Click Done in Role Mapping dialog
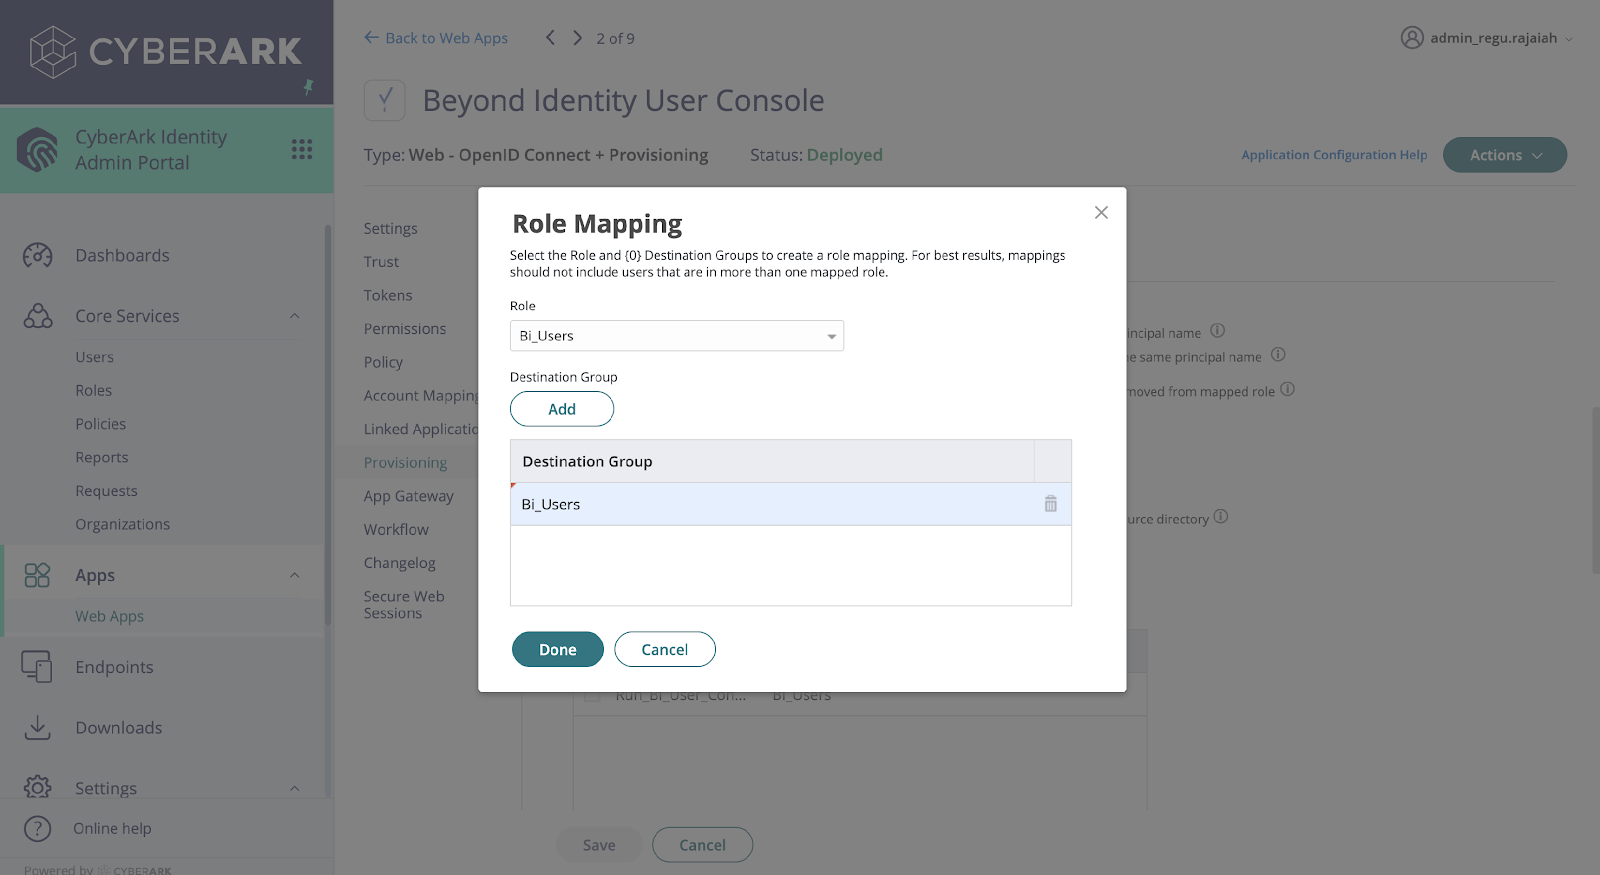Screen dimensions: 1600x875 (x=558, y=649)
